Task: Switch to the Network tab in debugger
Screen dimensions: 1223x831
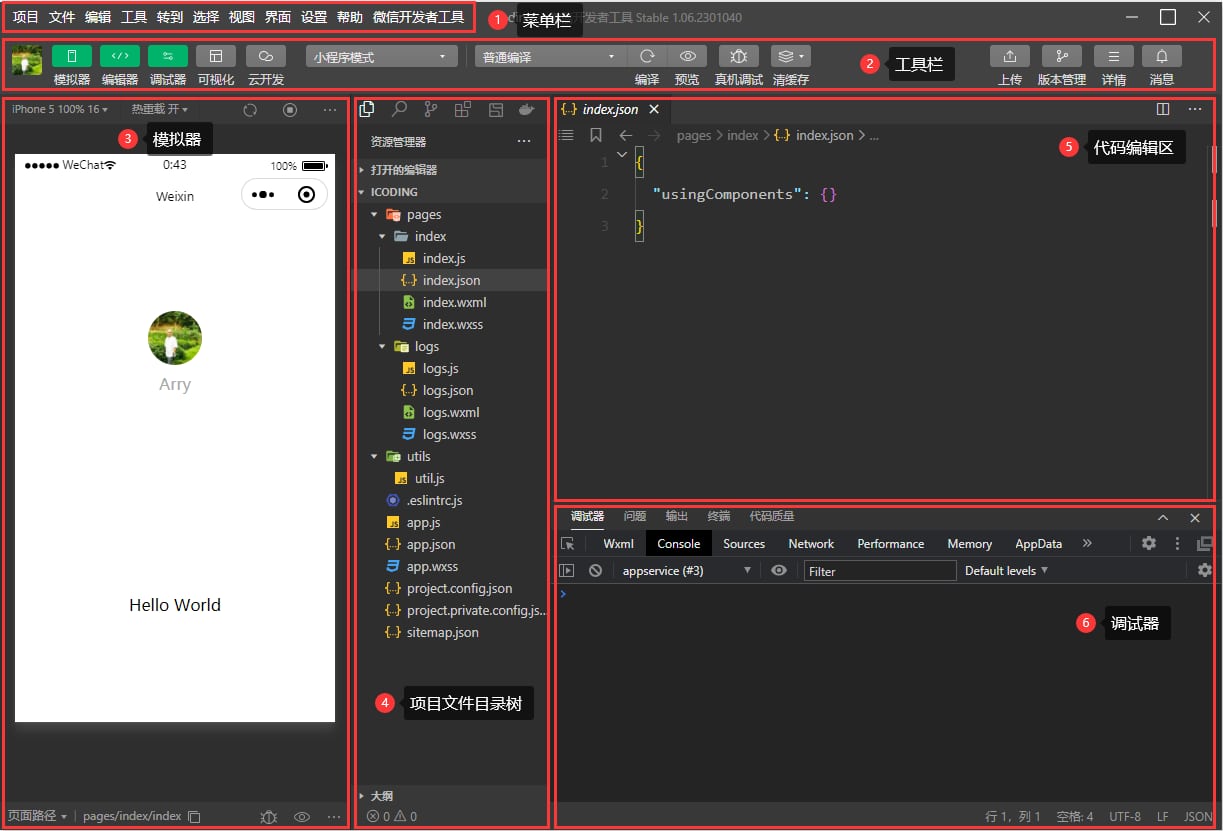Action: pos(810,544)
